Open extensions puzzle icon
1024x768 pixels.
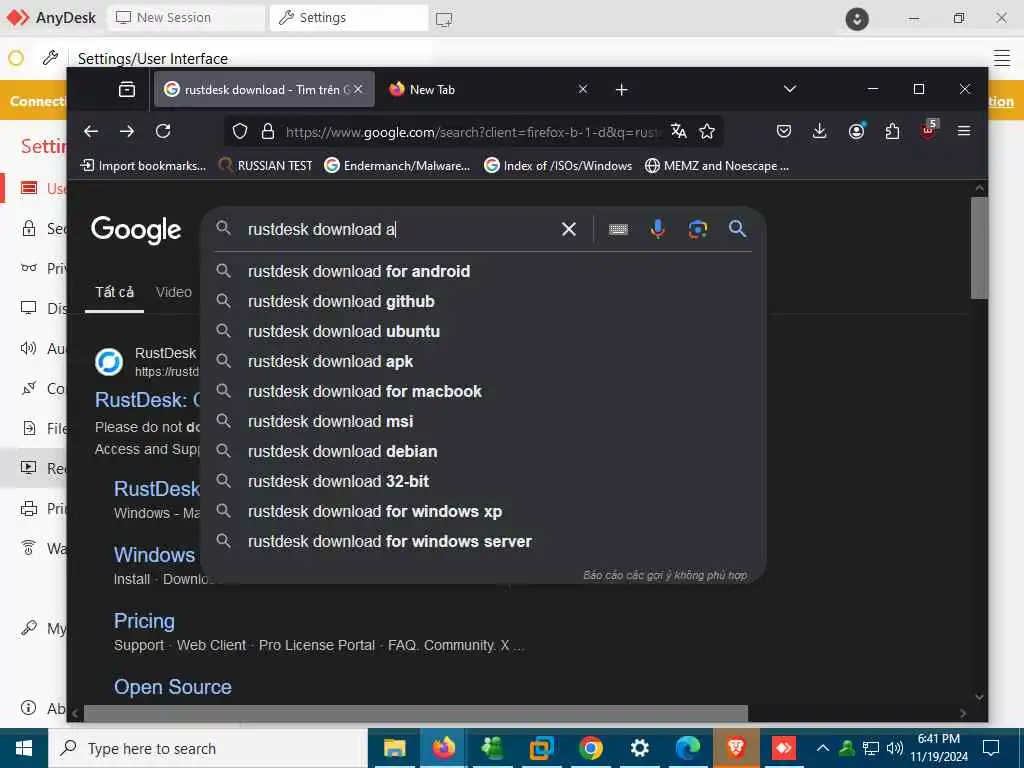pyautogui.click(x=892, y=131)
